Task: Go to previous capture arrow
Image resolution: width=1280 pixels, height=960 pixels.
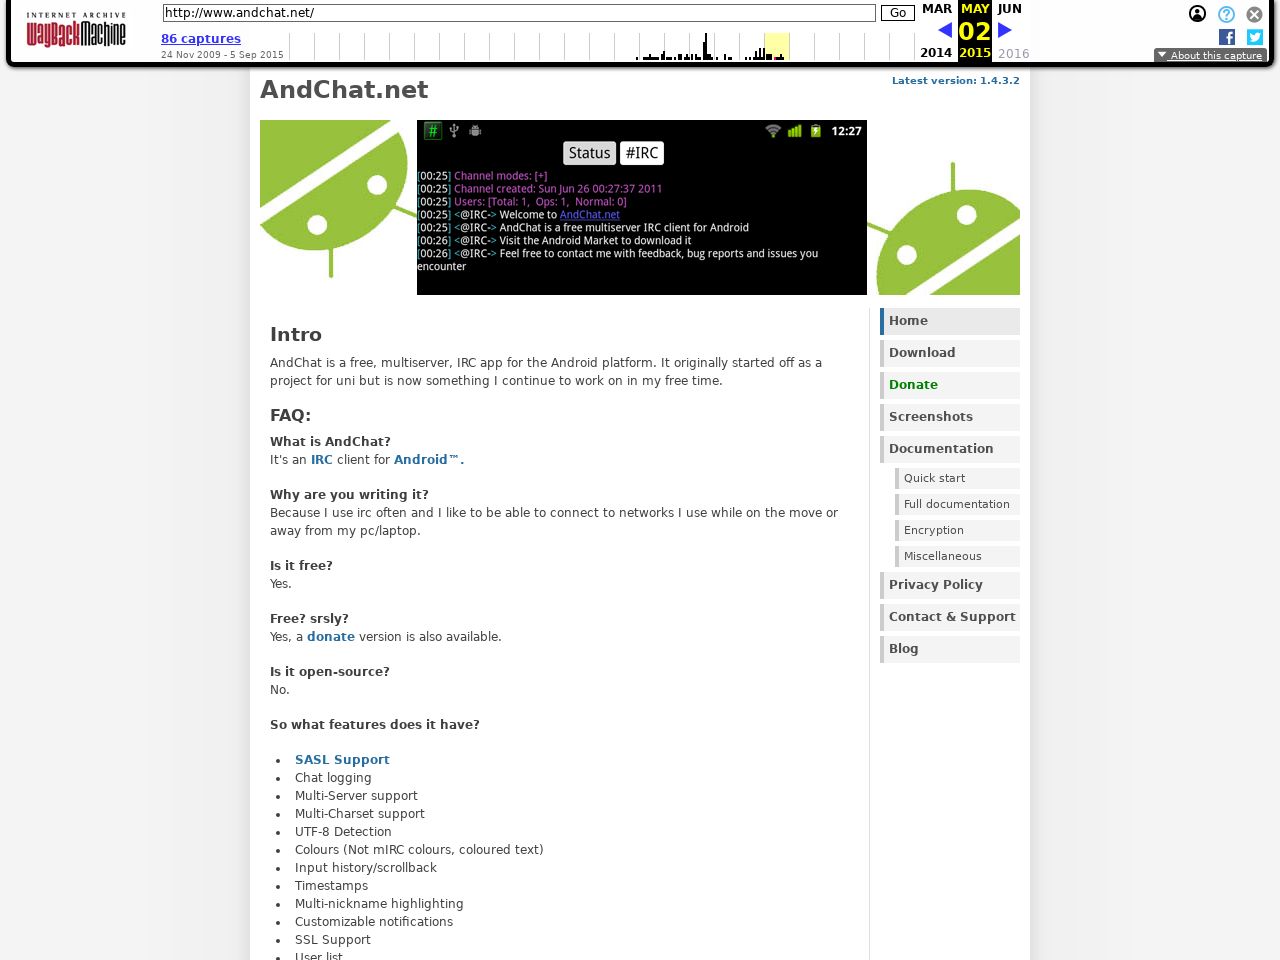Action: [944, 30]
